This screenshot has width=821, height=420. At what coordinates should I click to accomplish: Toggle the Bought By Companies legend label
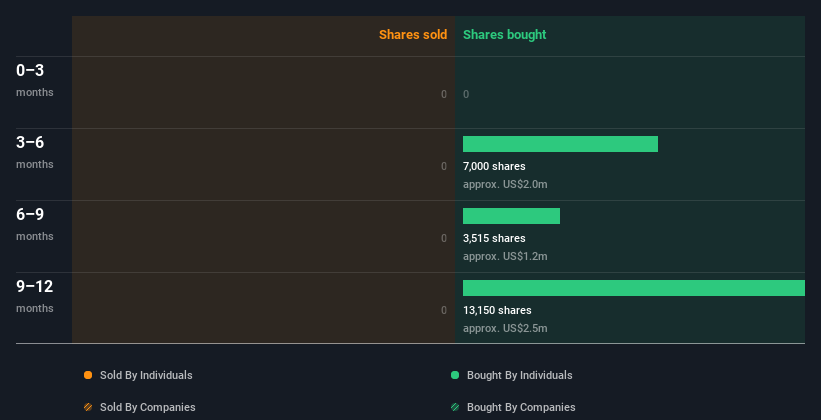pyautogui.click(x=521, y=407)
